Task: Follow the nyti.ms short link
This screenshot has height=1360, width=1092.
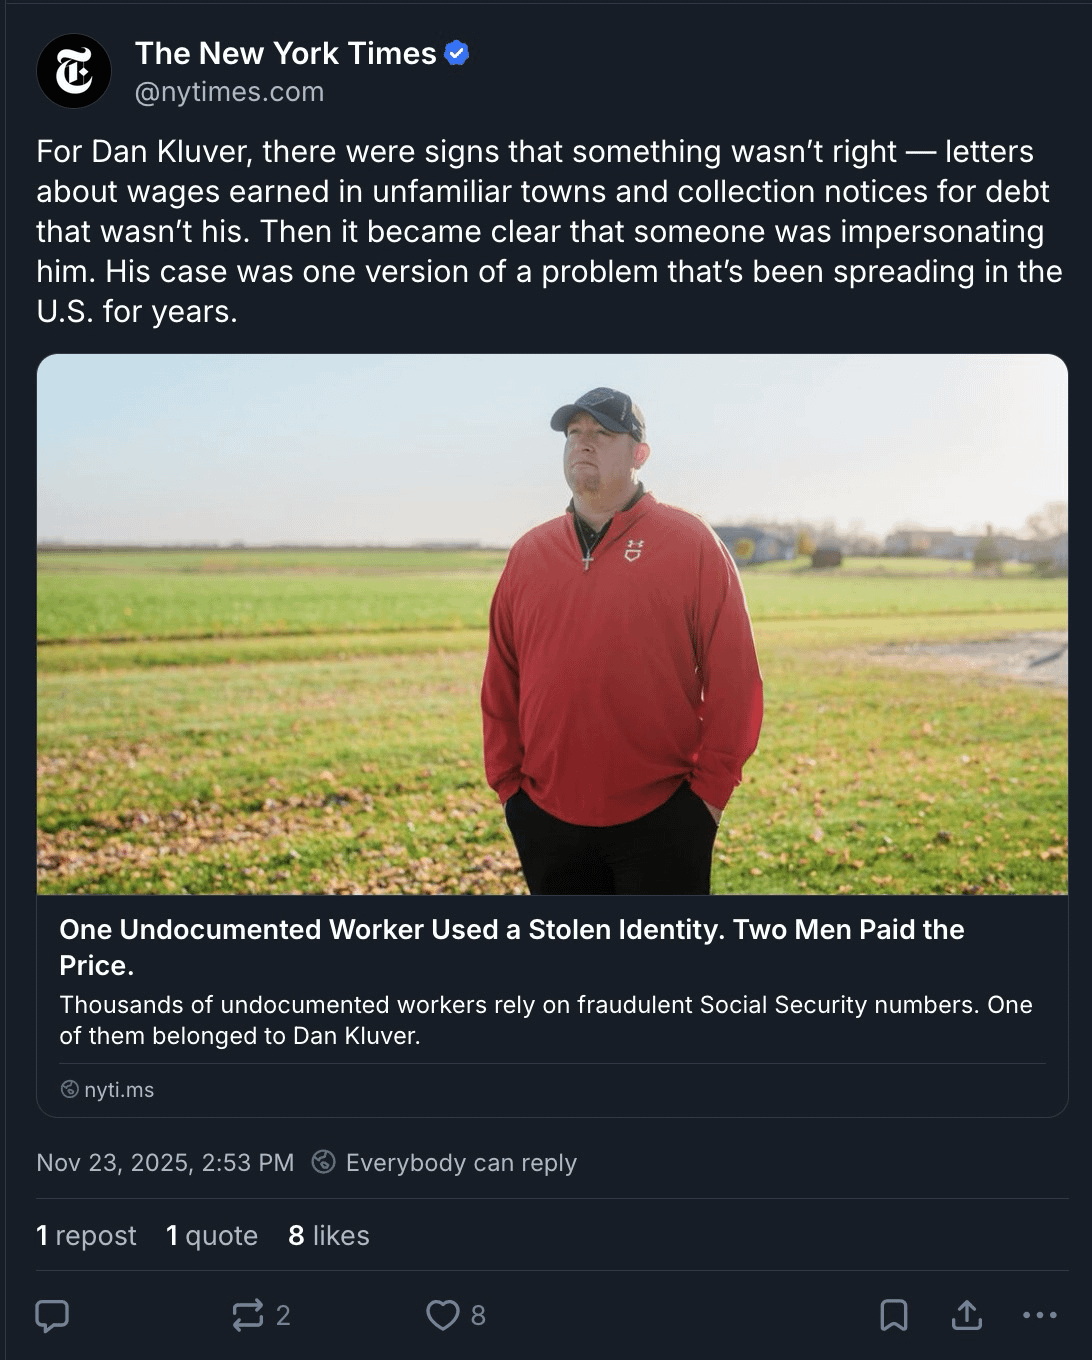Action: coord(118,1089)
